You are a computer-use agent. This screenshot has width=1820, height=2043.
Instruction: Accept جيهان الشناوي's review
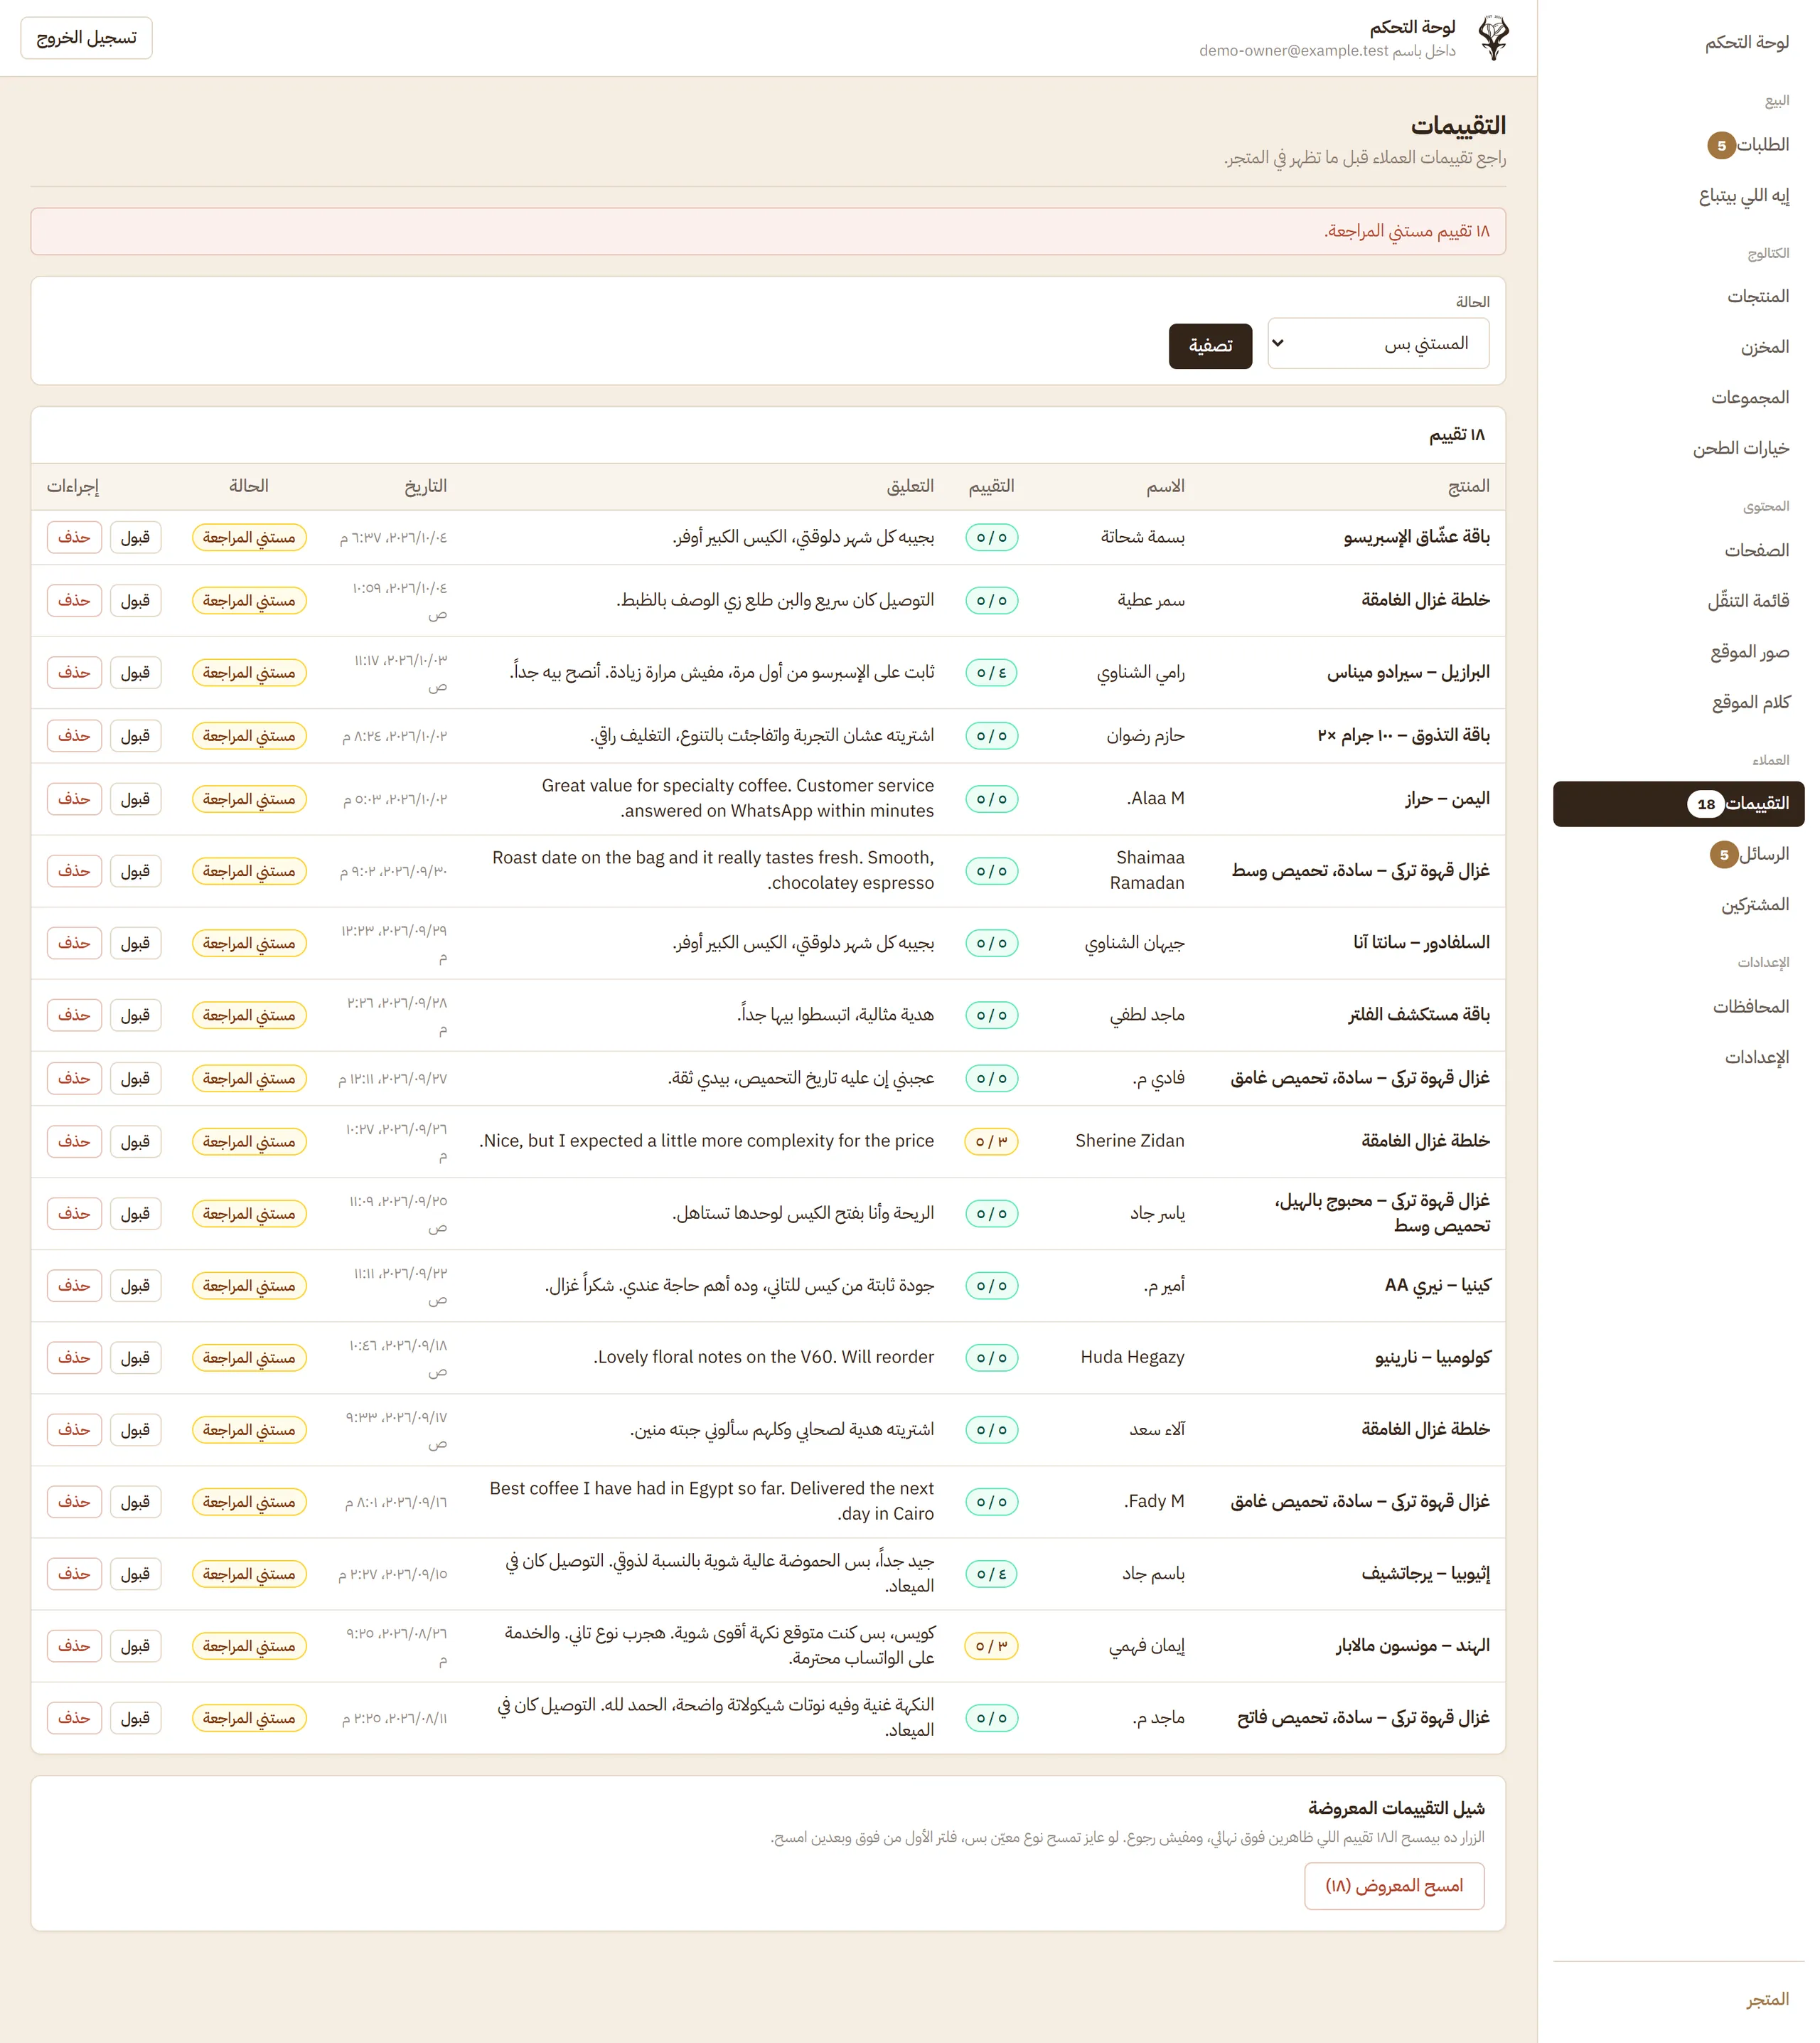[135, 943]
